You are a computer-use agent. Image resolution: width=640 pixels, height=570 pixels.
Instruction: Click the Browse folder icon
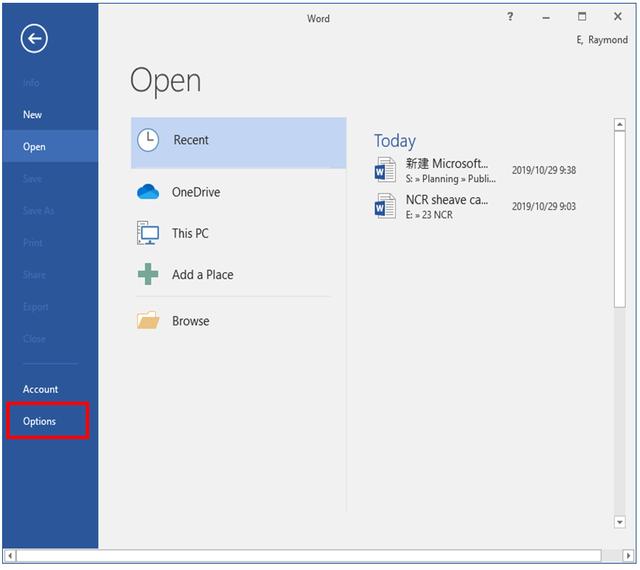(148, 321)
